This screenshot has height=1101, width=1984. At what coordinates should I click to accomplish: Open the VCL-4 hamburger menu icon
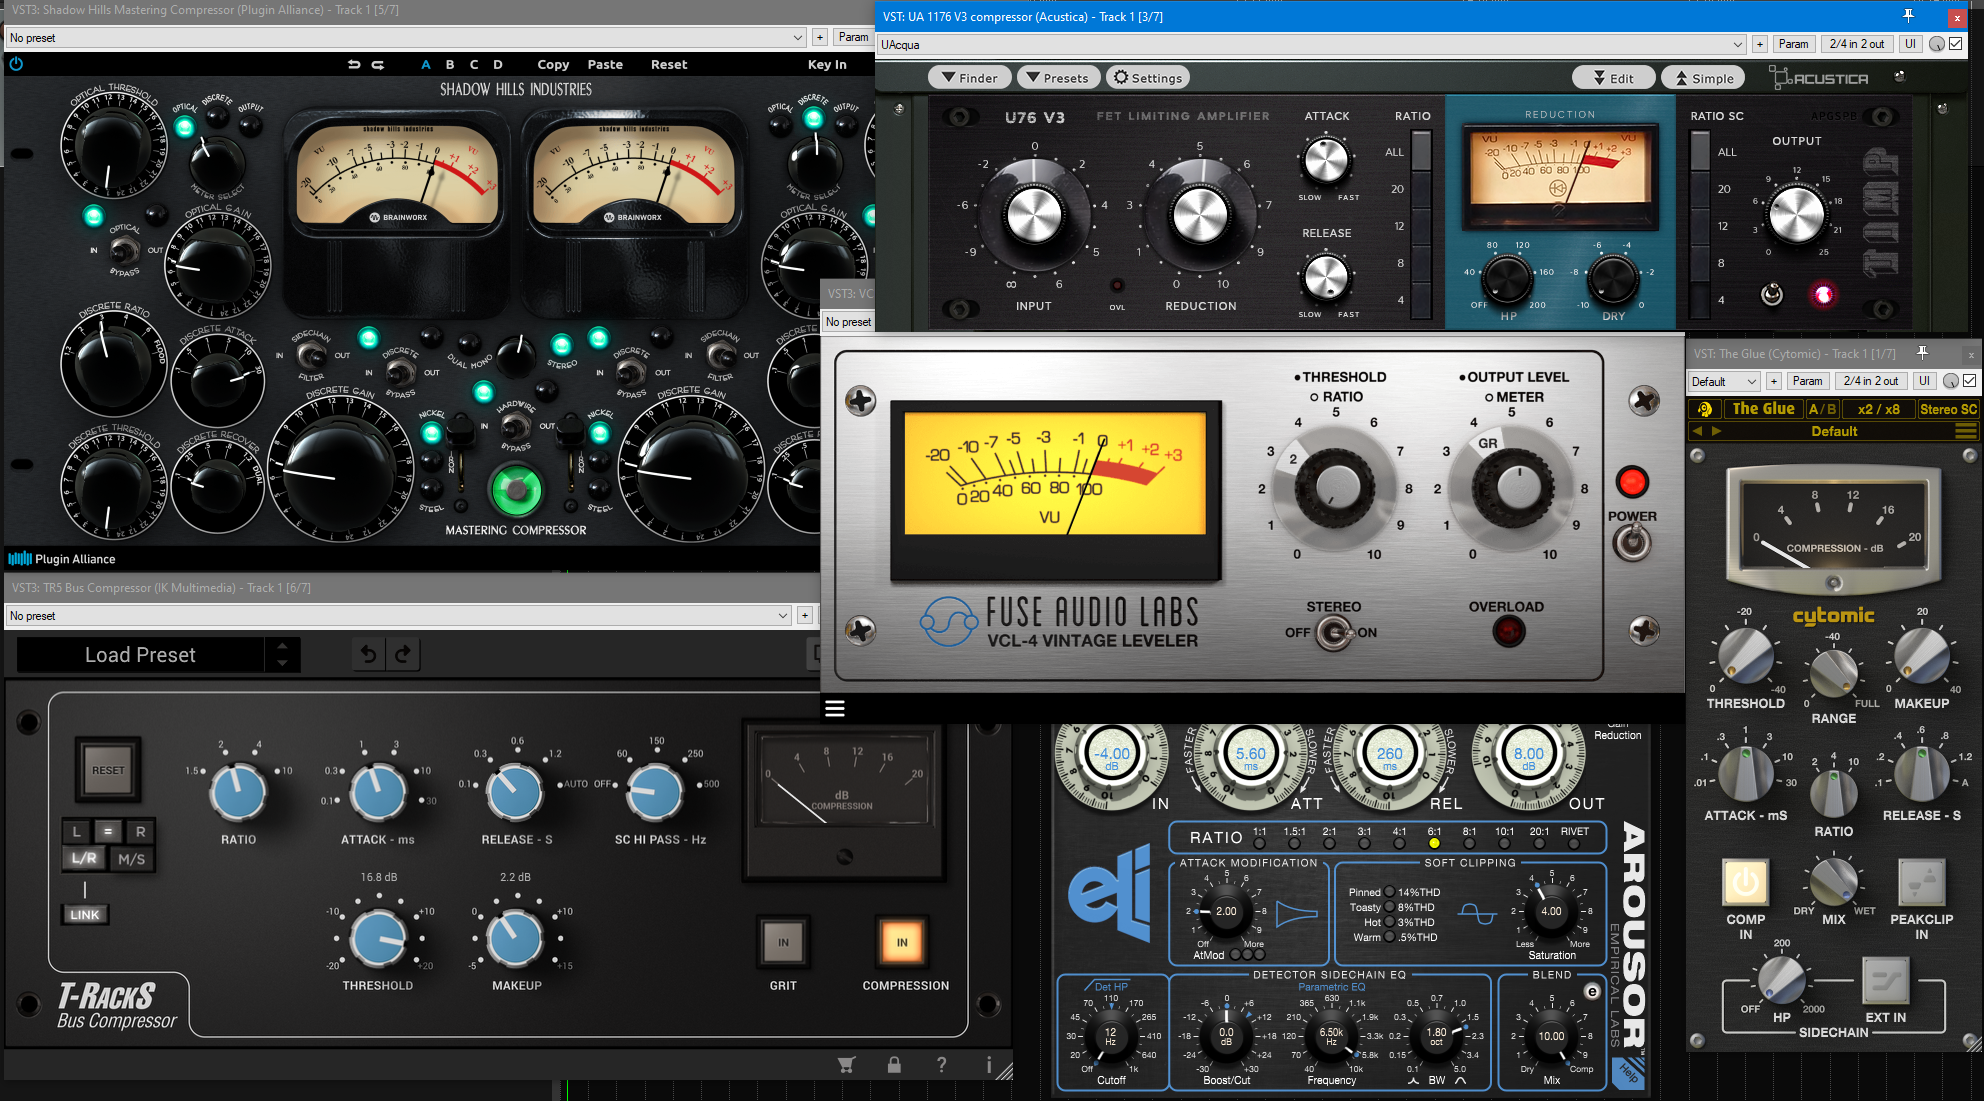[x=835, y=708]
